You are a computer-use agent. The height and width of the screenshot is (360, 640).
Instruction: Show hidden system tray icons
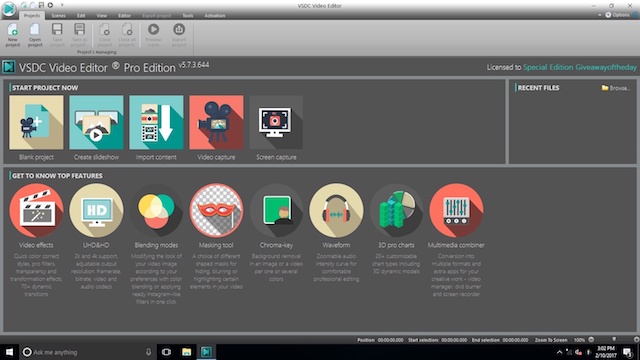pyautogui.click(x=560, y=352)
